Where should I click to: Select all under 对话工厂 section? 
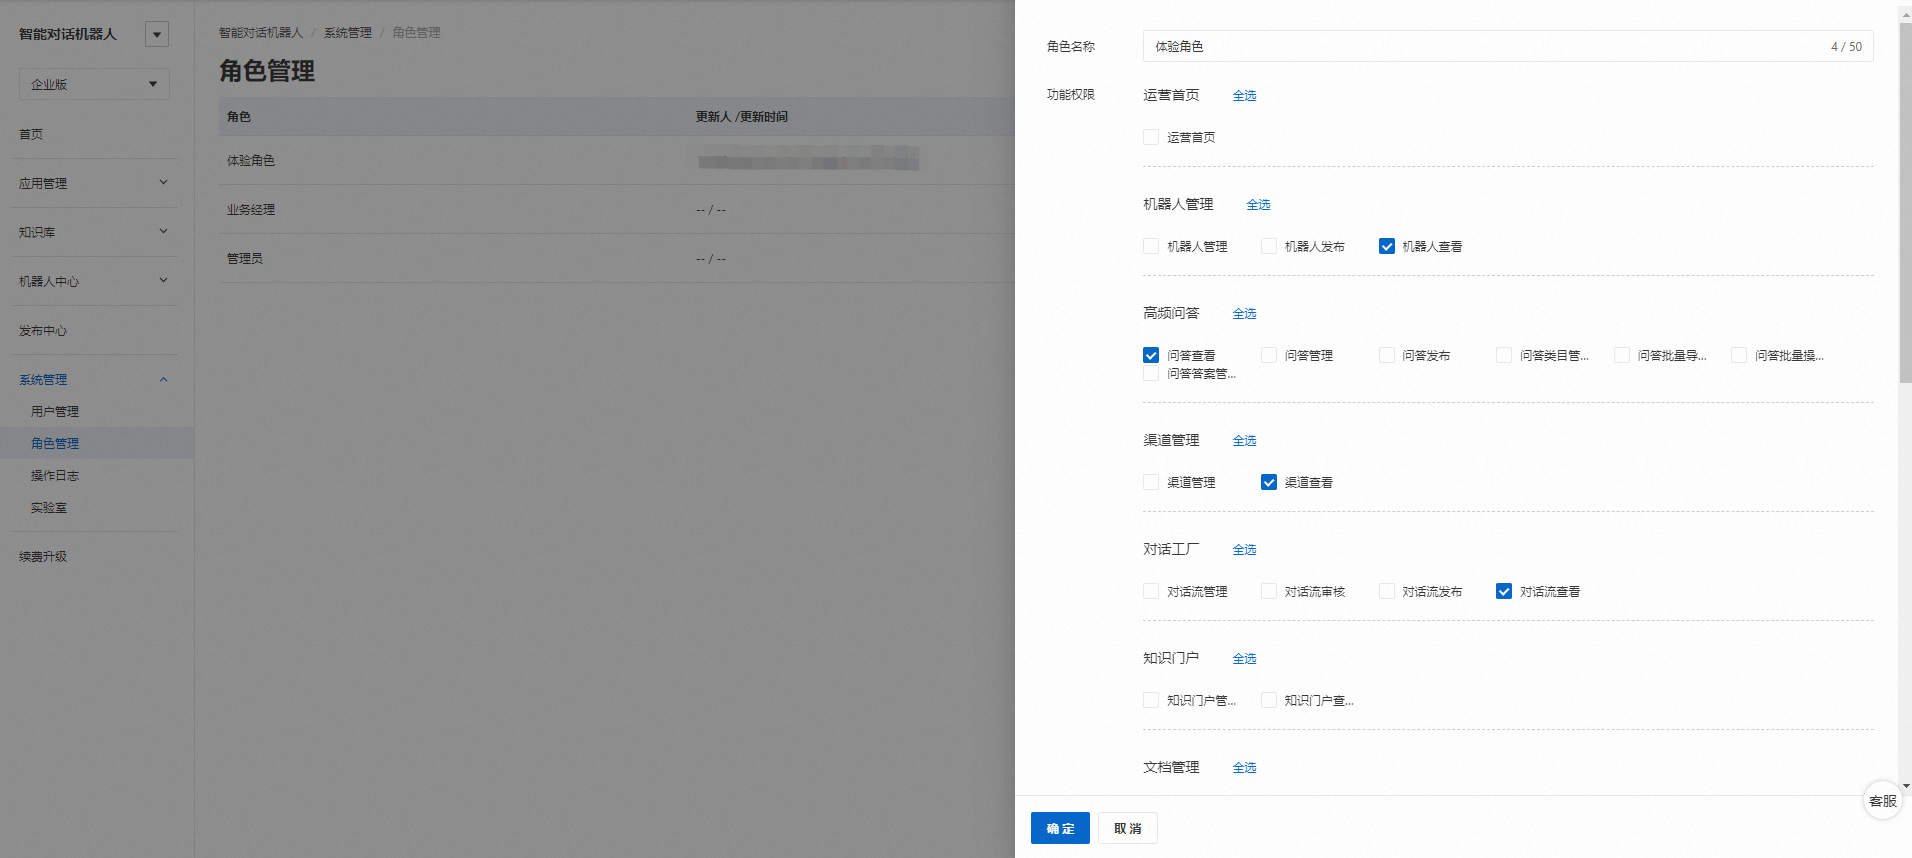coord(1244,549)
